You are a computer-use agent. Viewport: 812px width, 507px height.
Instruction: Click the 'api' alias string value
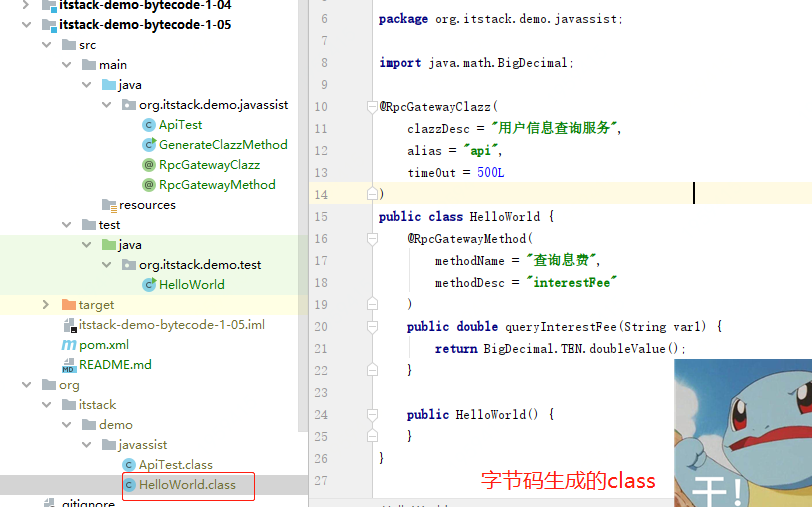point(480,151)
